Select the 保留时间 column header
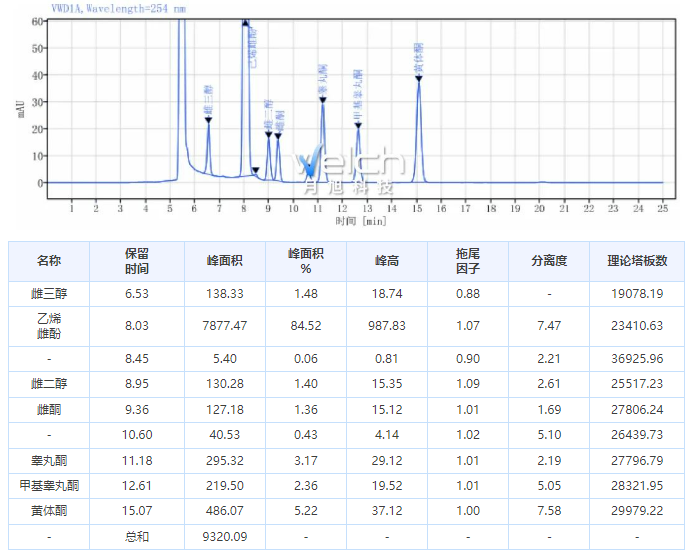The image size is (691, 553). pos(137,261)
